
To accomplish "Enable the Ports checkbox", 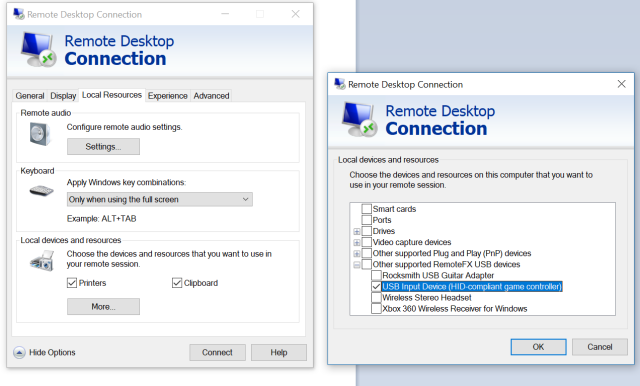I will 367,220.
